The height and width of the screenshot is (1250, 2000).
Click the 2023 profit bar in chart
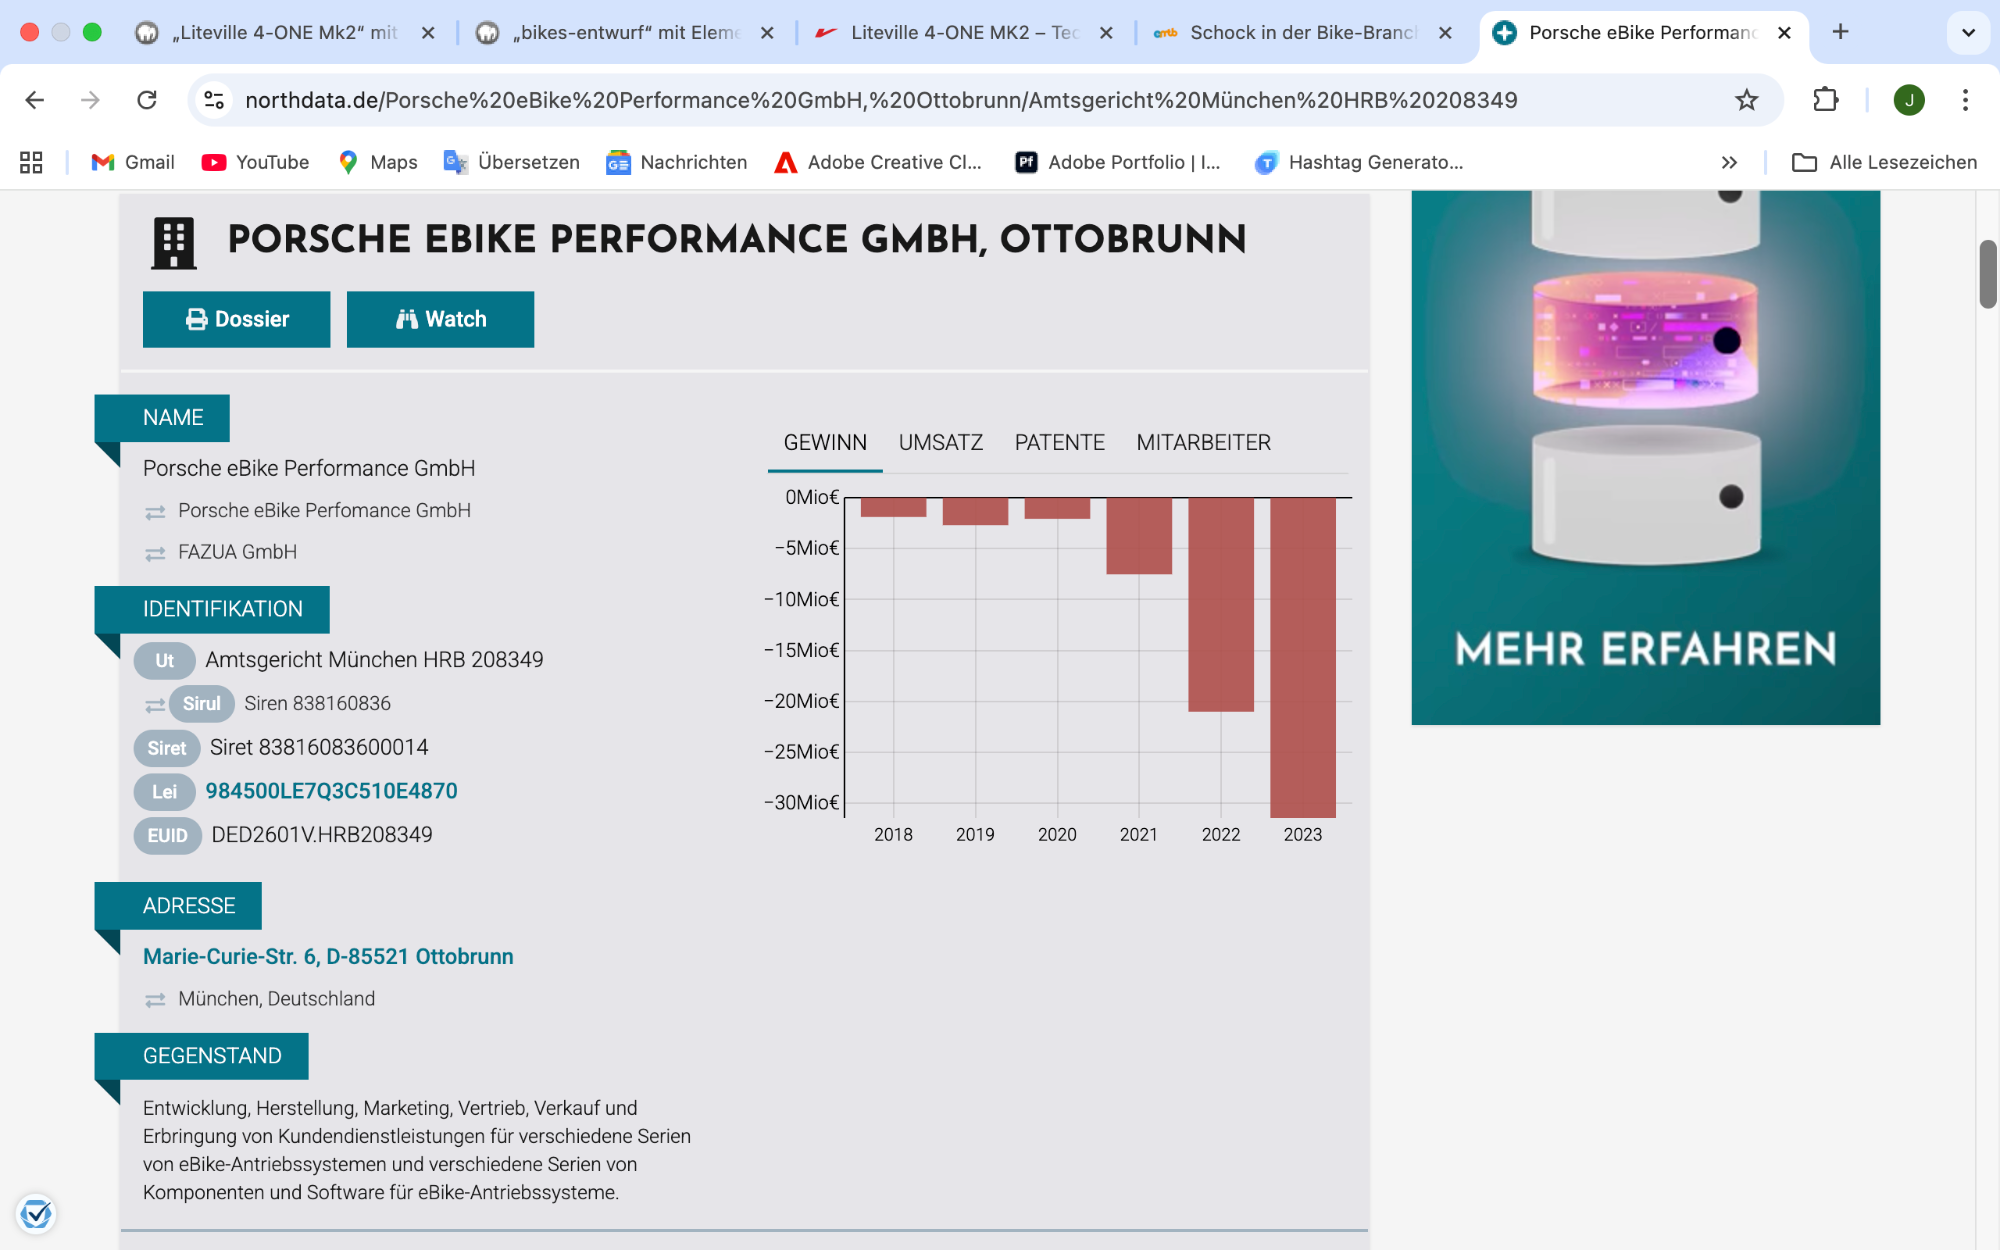(1302, 656)
